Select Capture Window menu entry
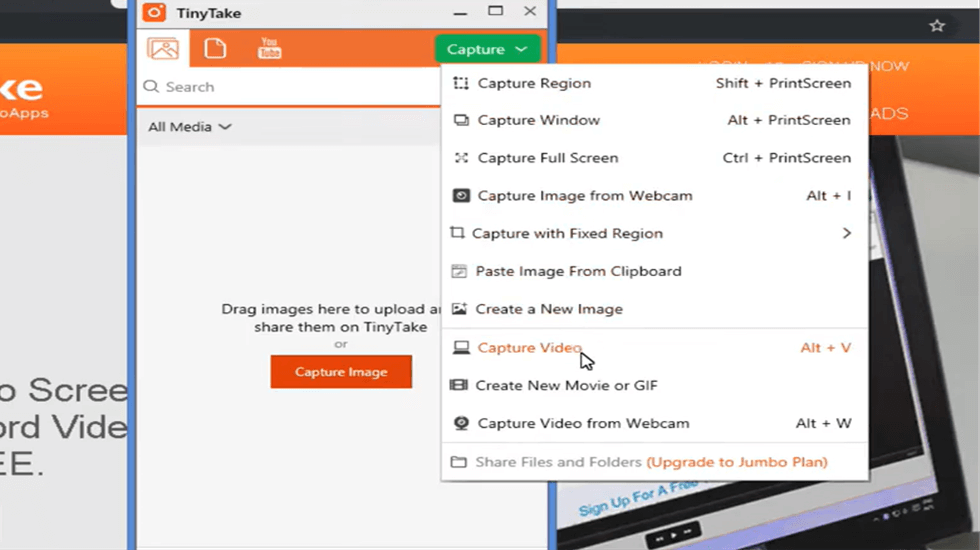The width and height of the screenshot is (980, 550). [654, 120]
